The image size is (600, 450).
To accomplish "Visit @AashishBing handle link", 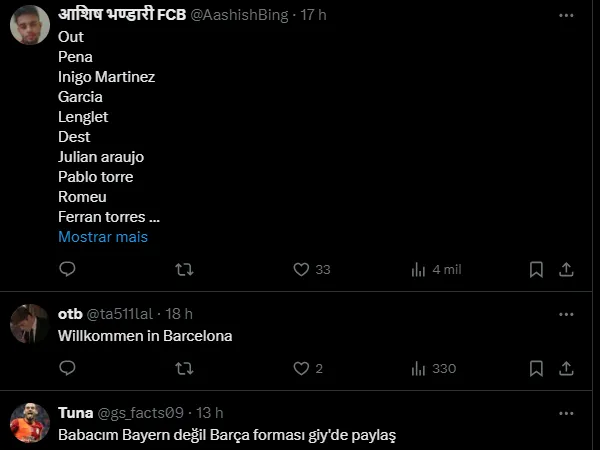I will 243,15.
